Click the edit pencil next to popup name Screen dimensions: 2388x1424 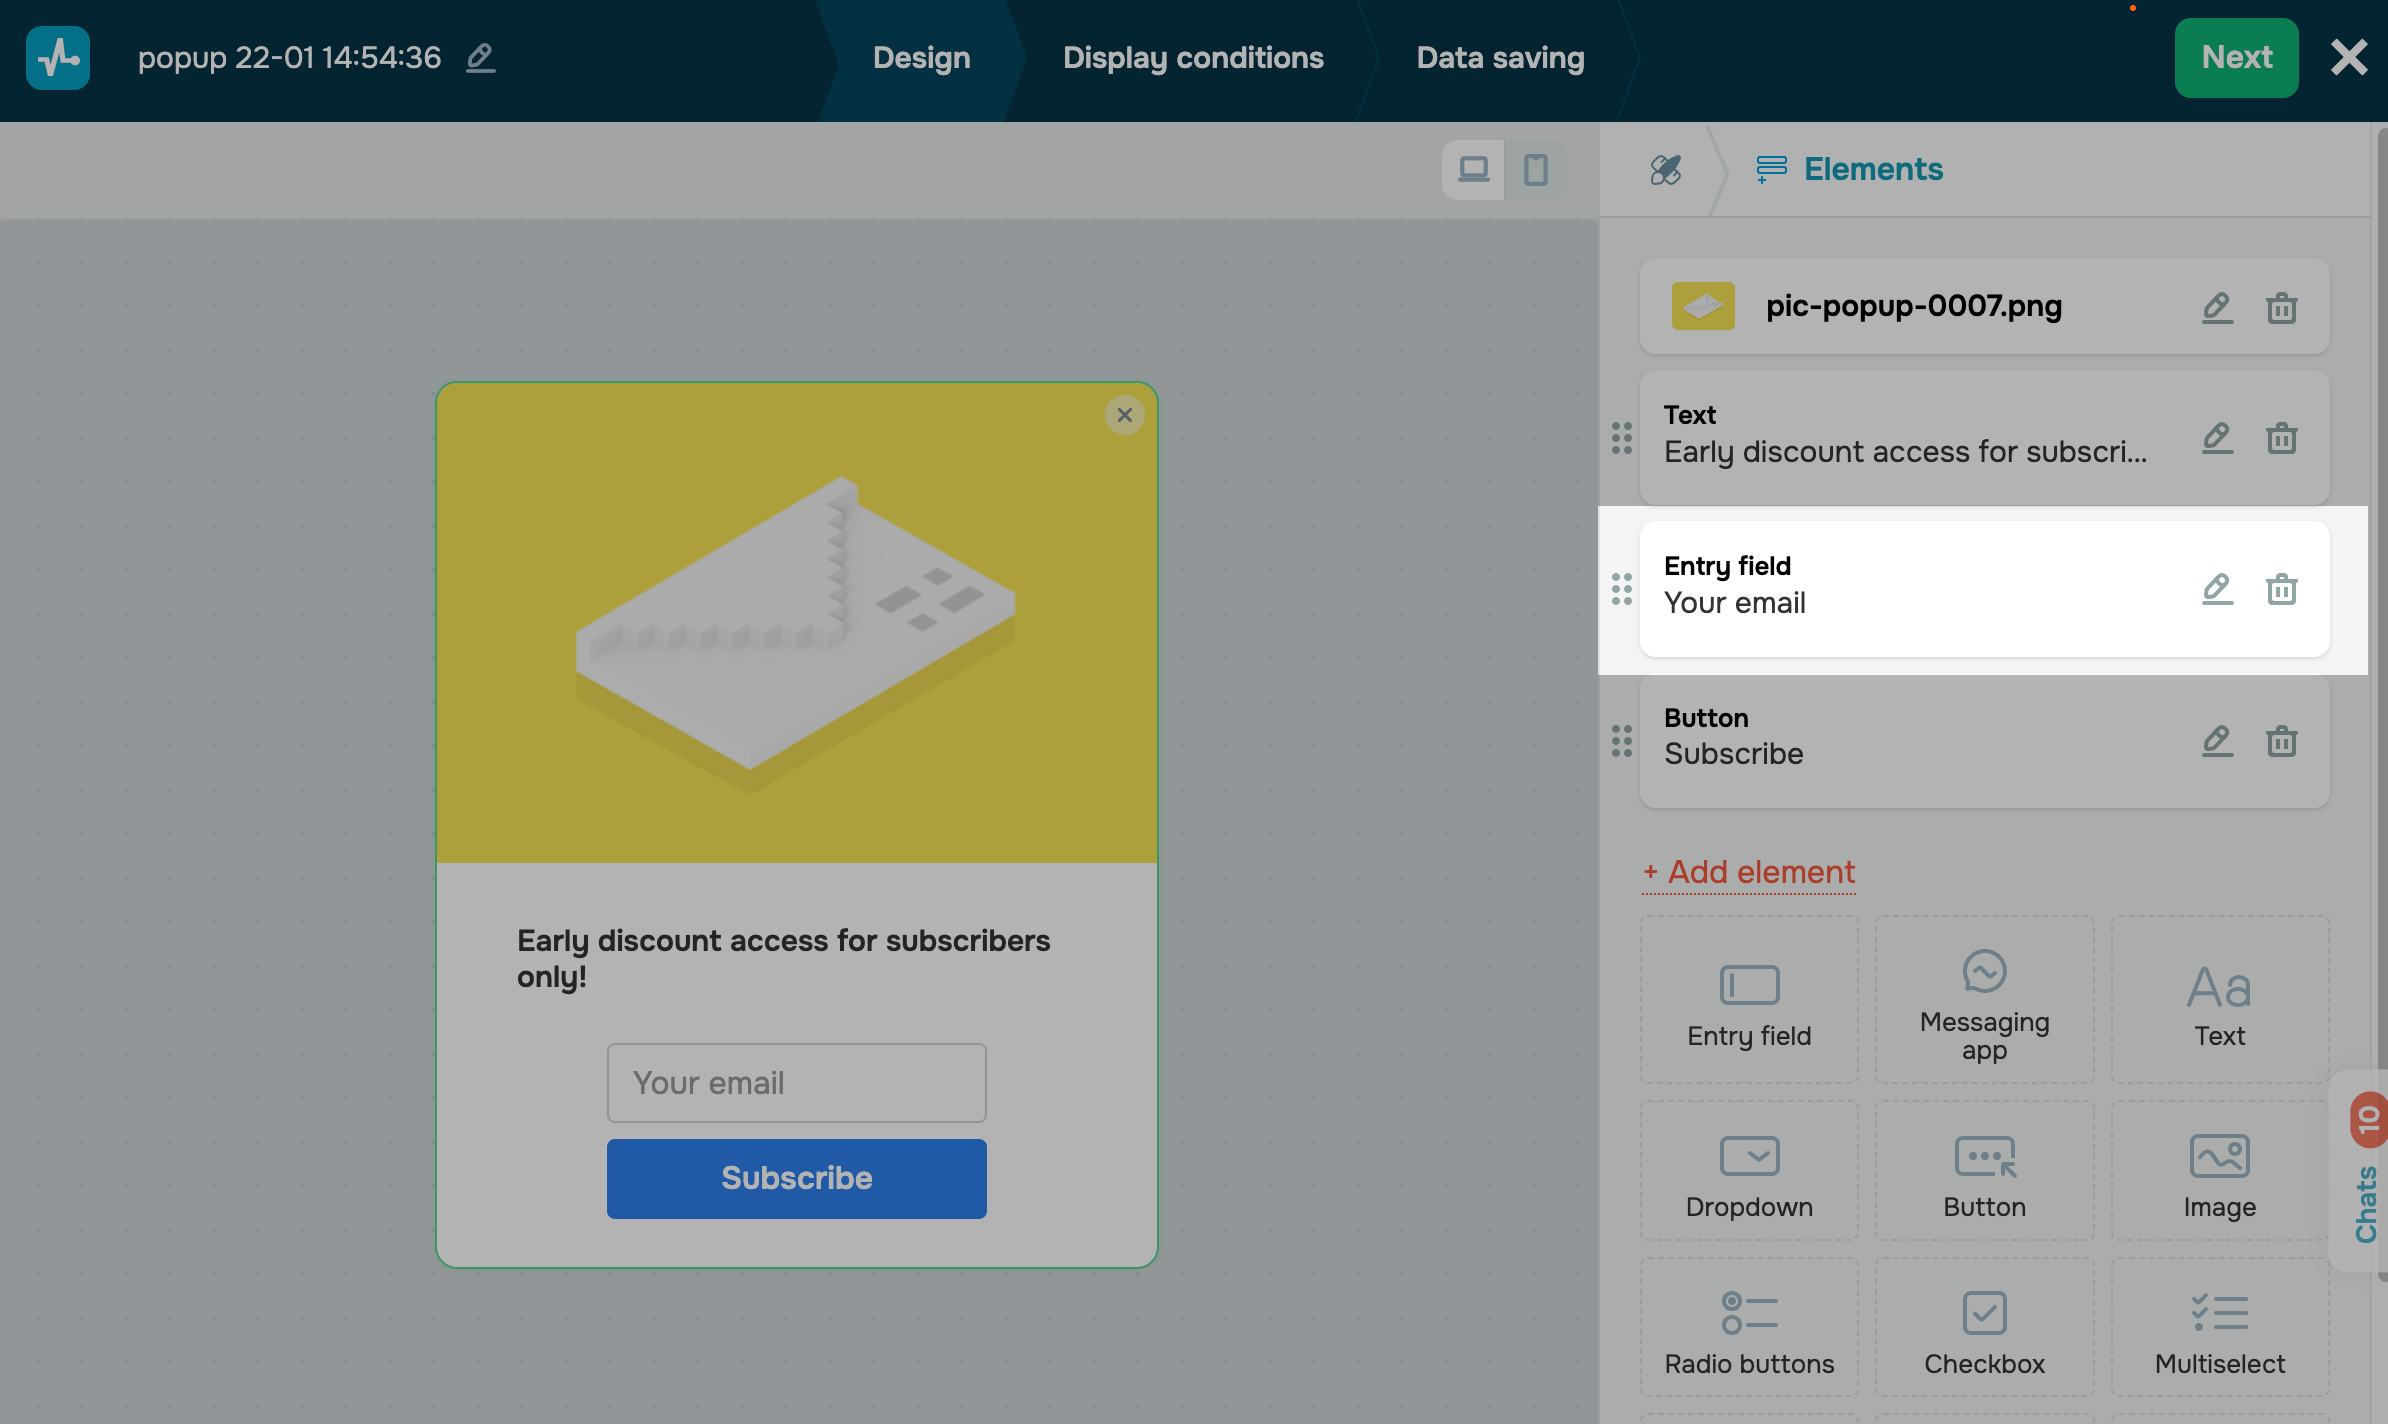[x=481, y=58]
